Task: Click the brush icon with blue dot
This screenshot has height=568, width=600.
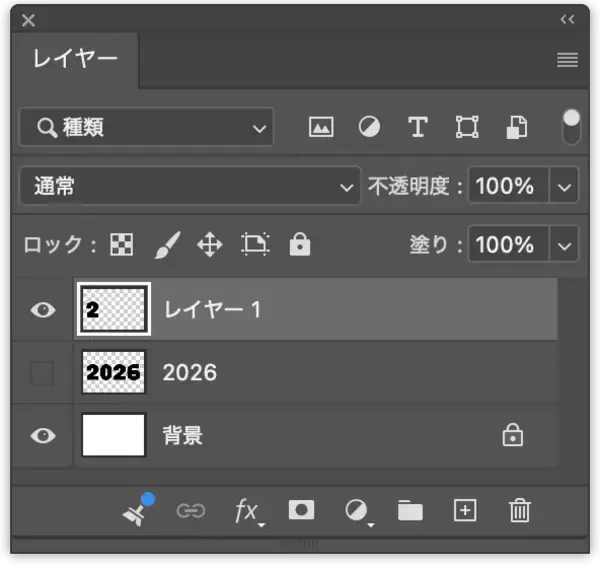Action: click(x=138, y=510)
